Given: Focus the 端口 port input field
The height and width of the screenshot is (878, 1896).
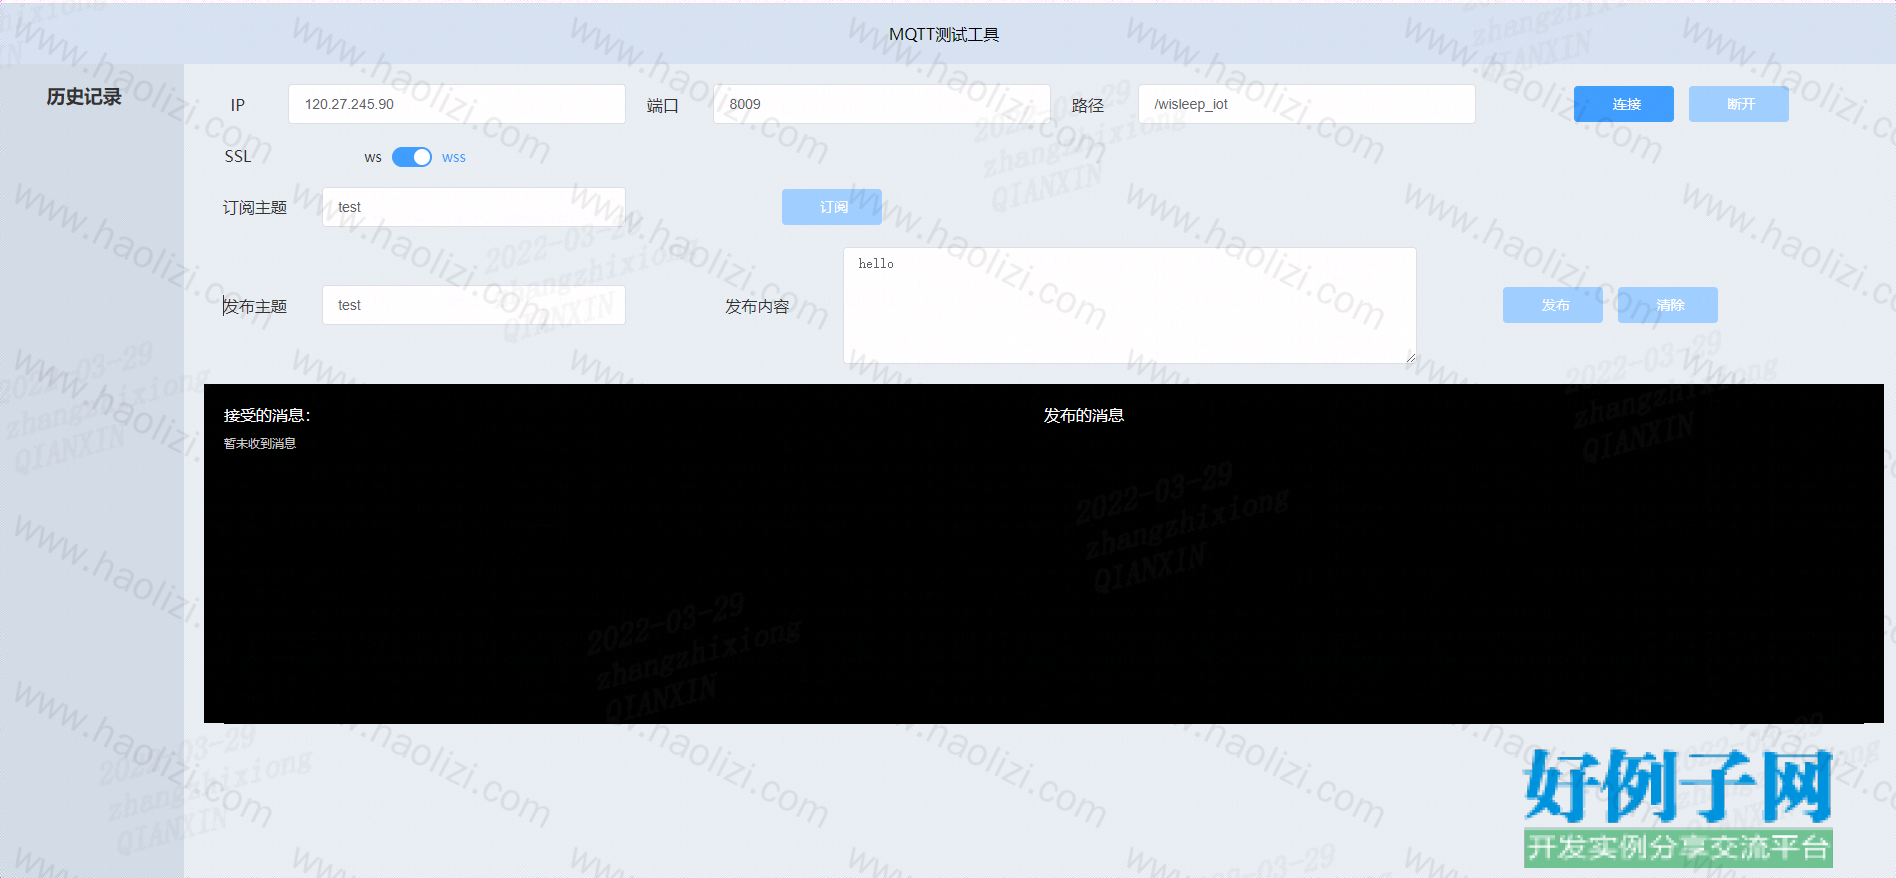Looking at the screenshot, I should click(x=882, y=104).
